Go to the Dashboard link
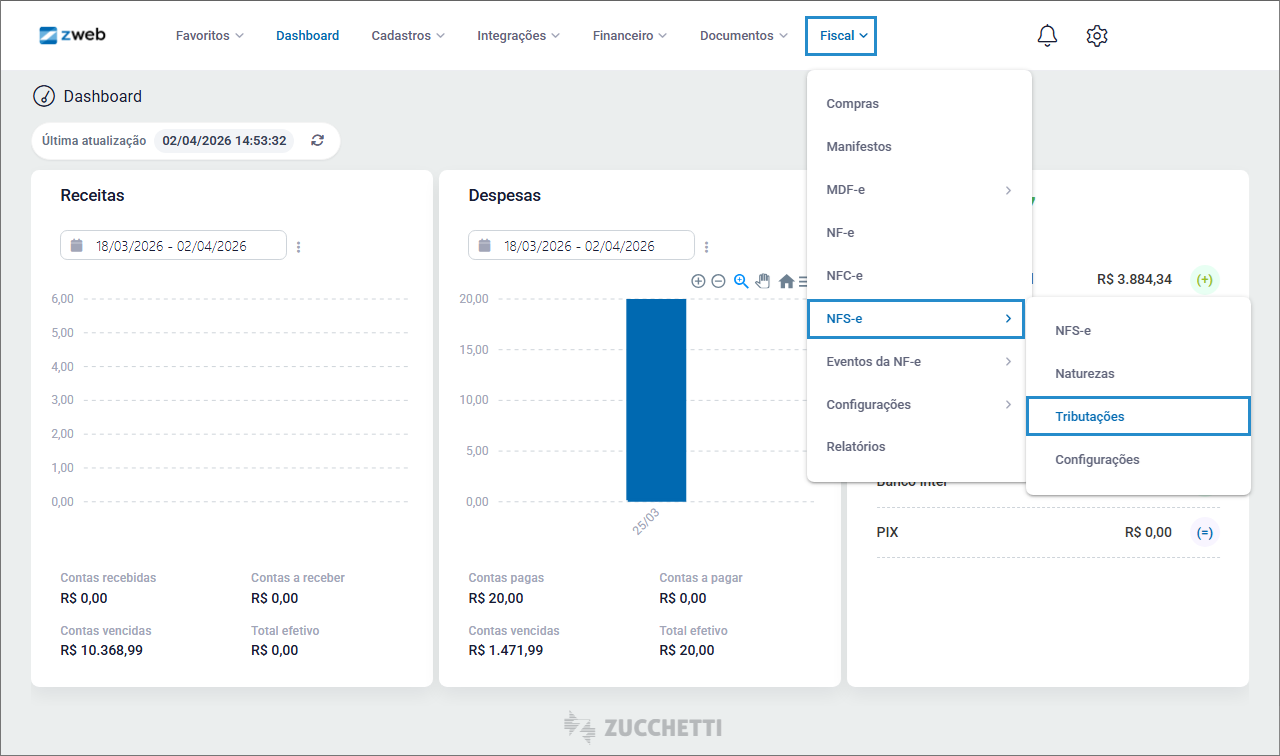 click(x=307, y=36)
